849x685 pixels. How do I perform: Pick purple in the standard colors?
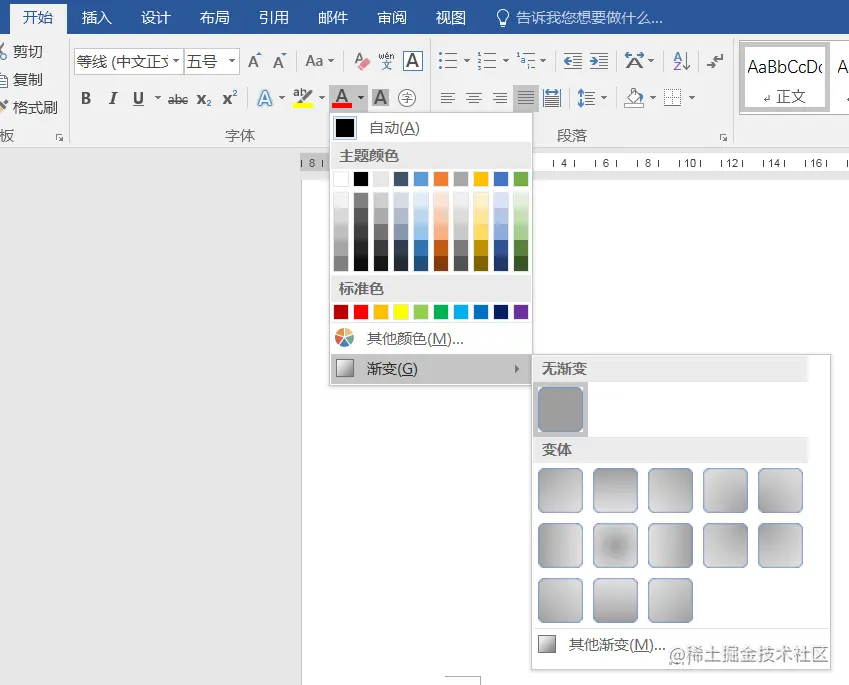pyautogui.click(x=521, y=312)
